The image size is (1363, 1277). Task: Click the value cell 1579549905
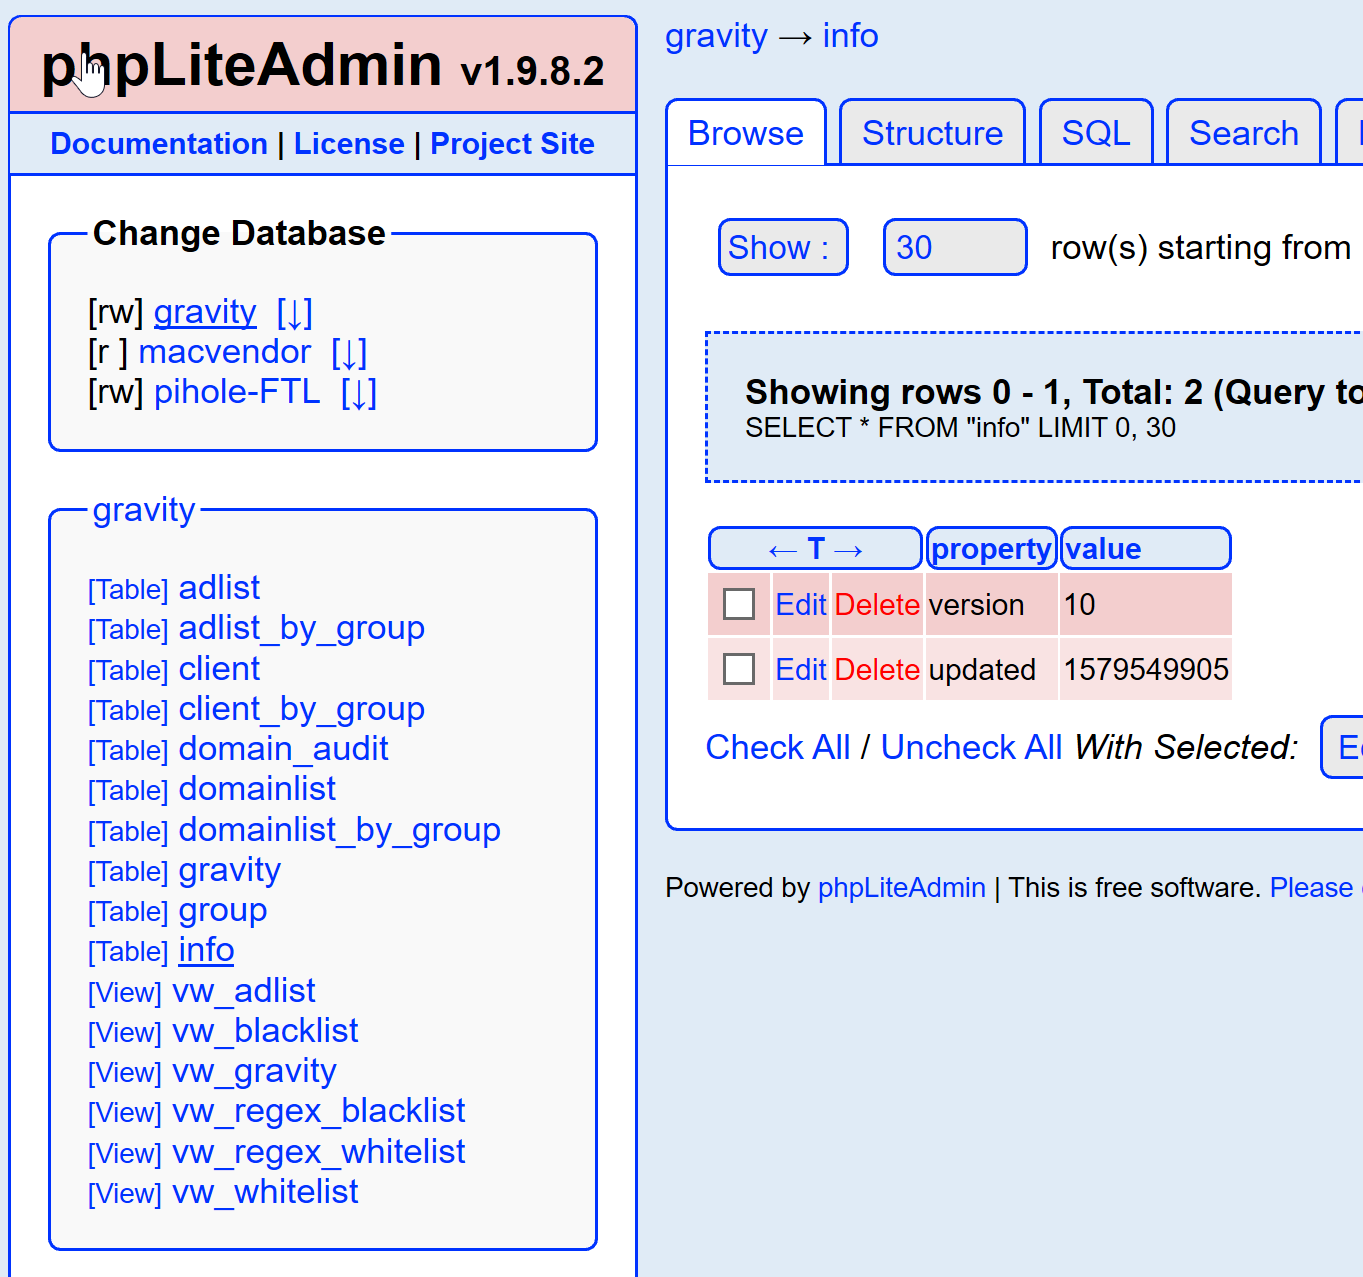(x=1146, y=669)
